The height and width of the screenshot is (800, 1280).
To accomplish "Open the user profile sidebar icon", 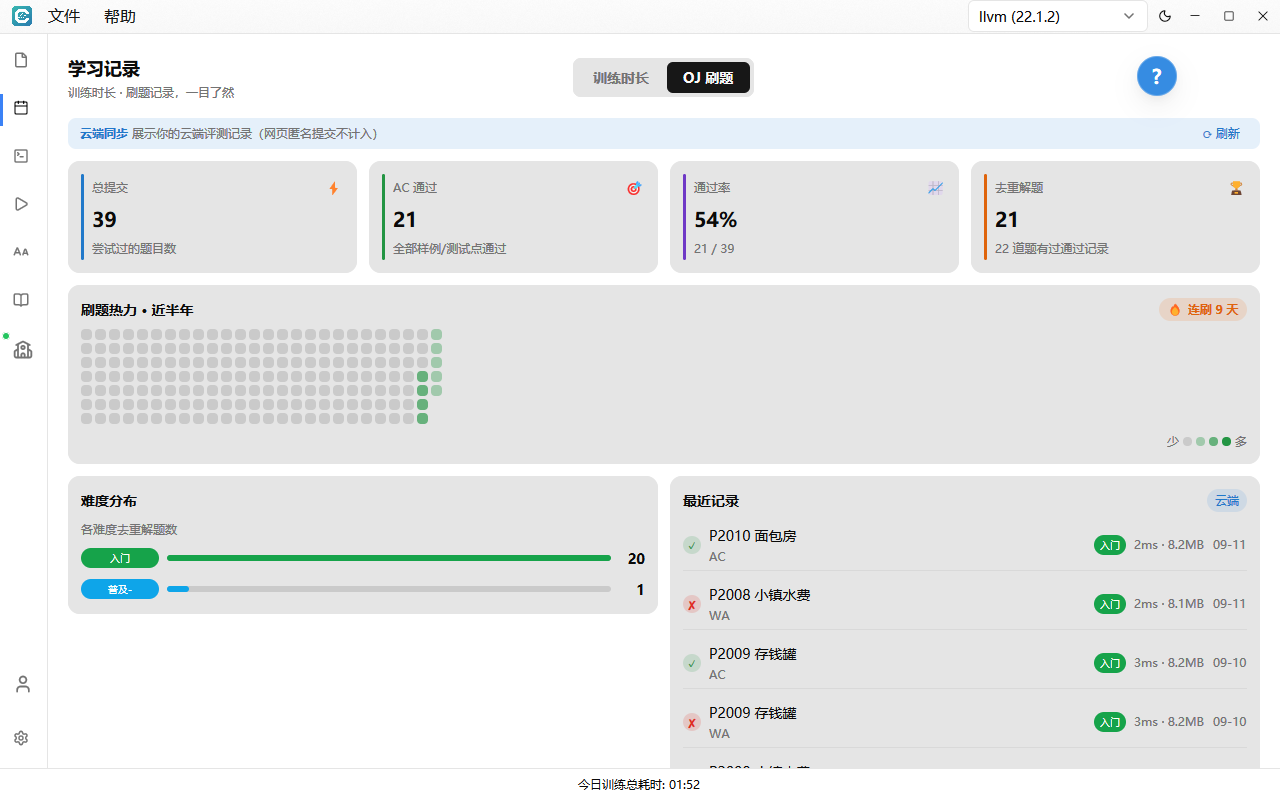I will point(22,684).
